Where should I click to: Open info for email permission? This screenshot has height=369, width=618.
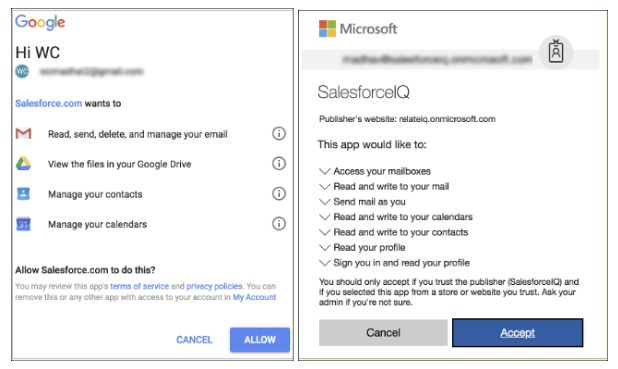point(279,134)
